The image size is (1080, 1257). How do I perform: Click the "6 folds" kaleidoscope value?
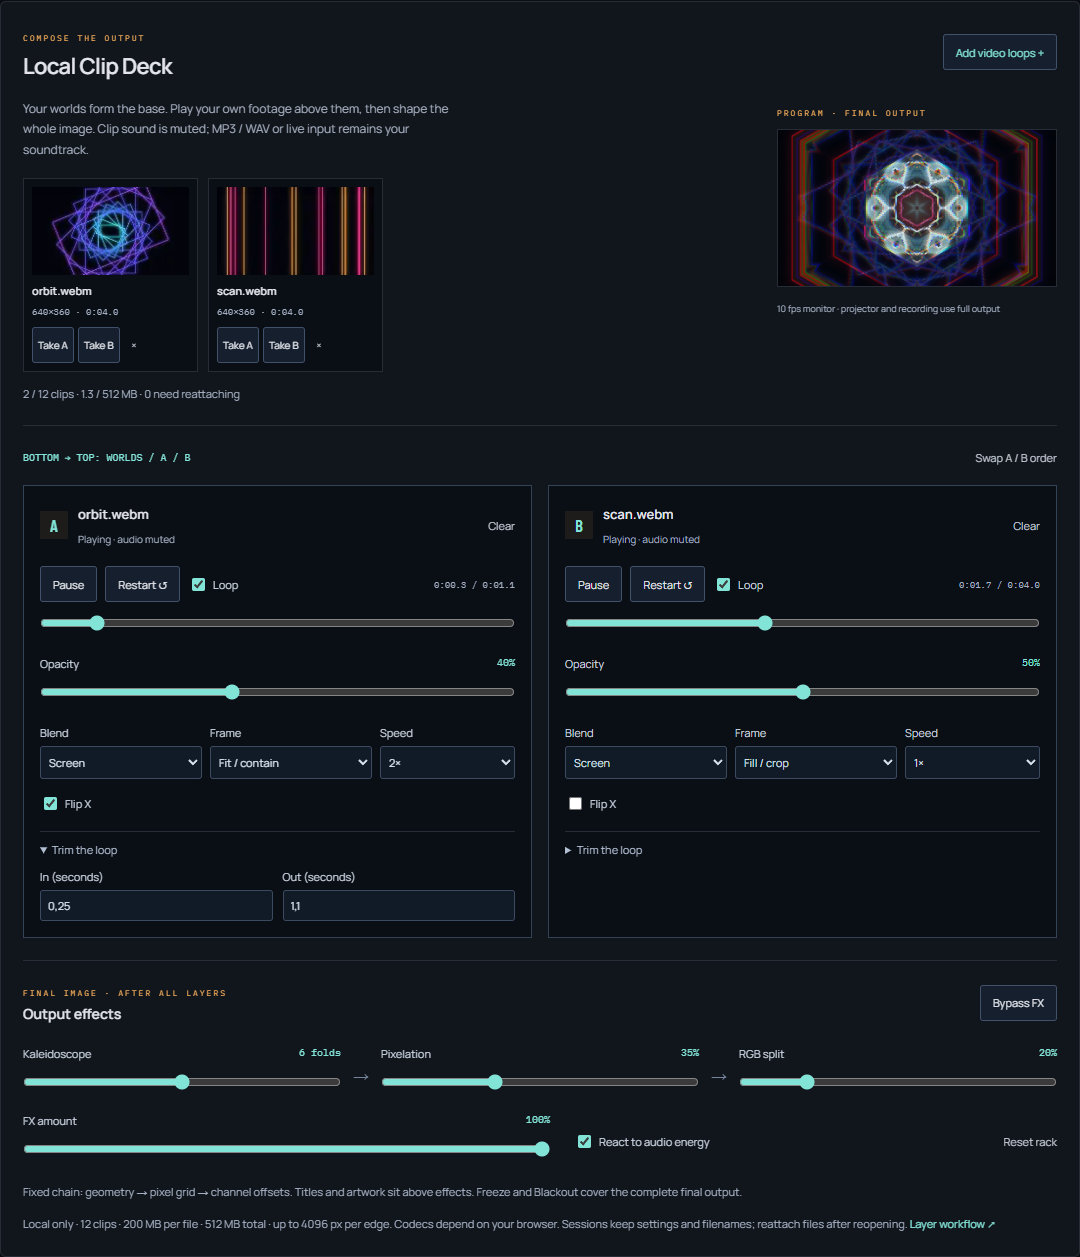point(320,1053)
